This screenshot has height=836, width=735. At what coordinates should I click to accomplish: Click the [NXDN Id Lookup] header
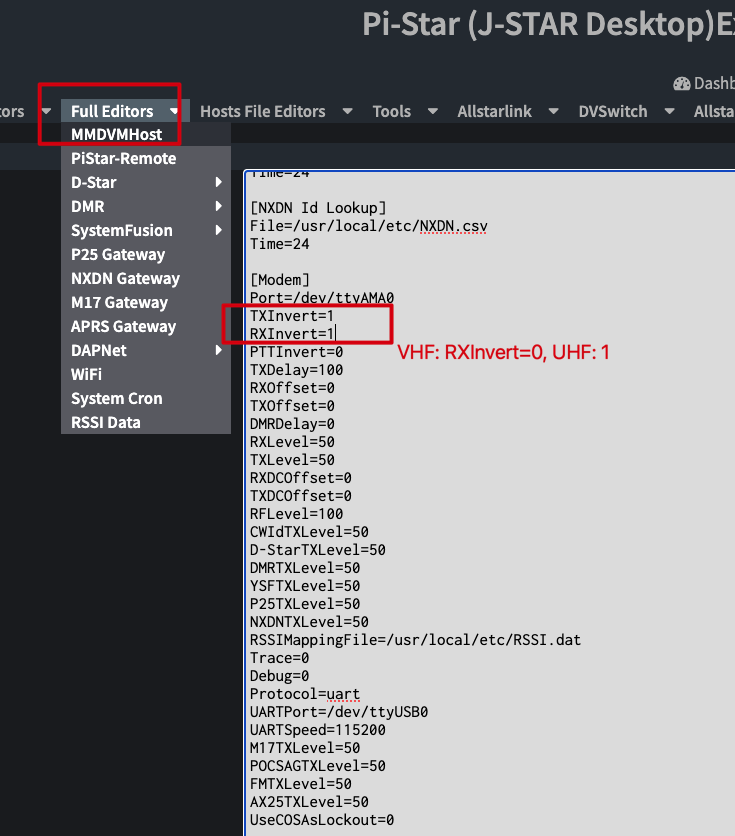click(318, 208)
